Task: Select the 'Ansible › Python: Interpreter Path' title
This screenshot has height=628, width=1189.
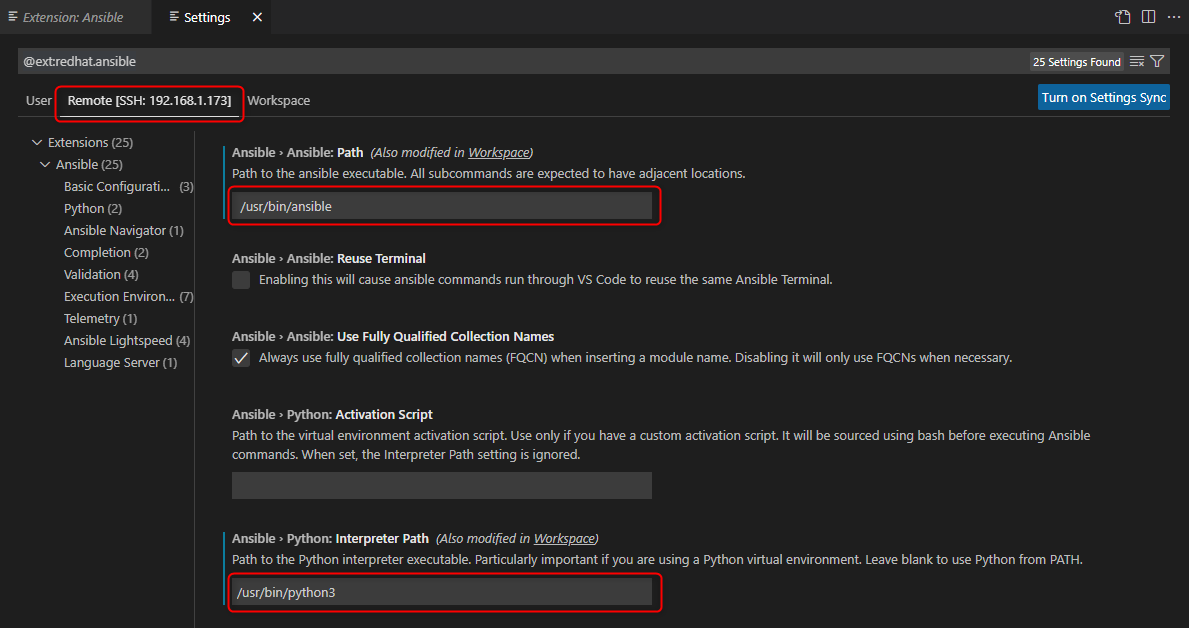Action: [x=331, y=539]
